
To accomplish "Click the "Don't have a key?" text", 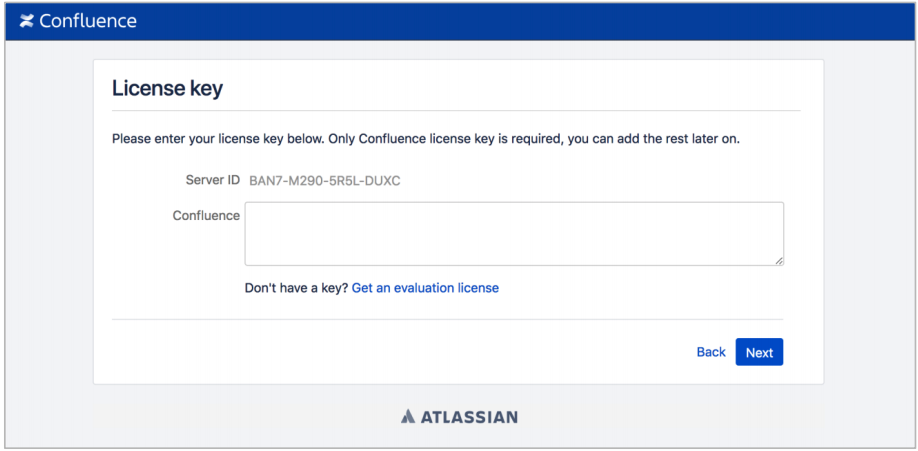I will (x=296, y=288).
